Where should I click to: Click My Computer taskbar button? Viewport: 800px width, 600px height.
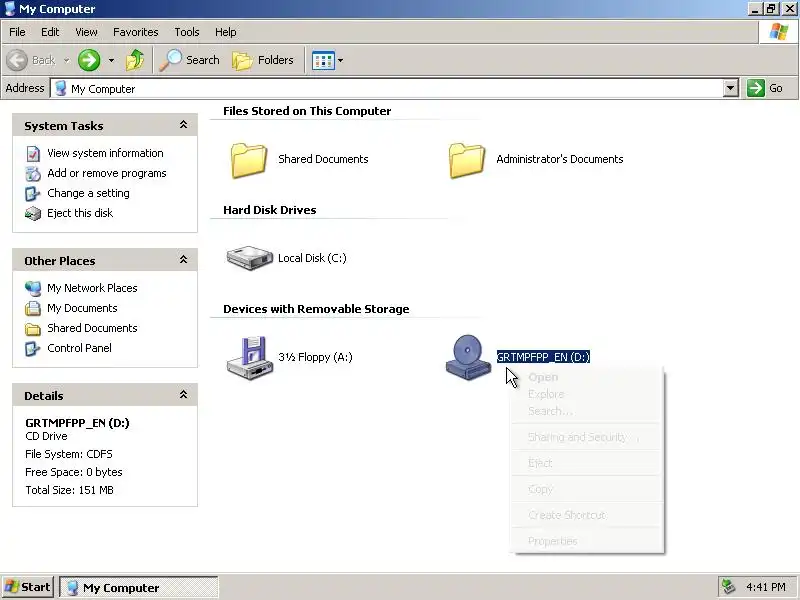tap(139, 588)
